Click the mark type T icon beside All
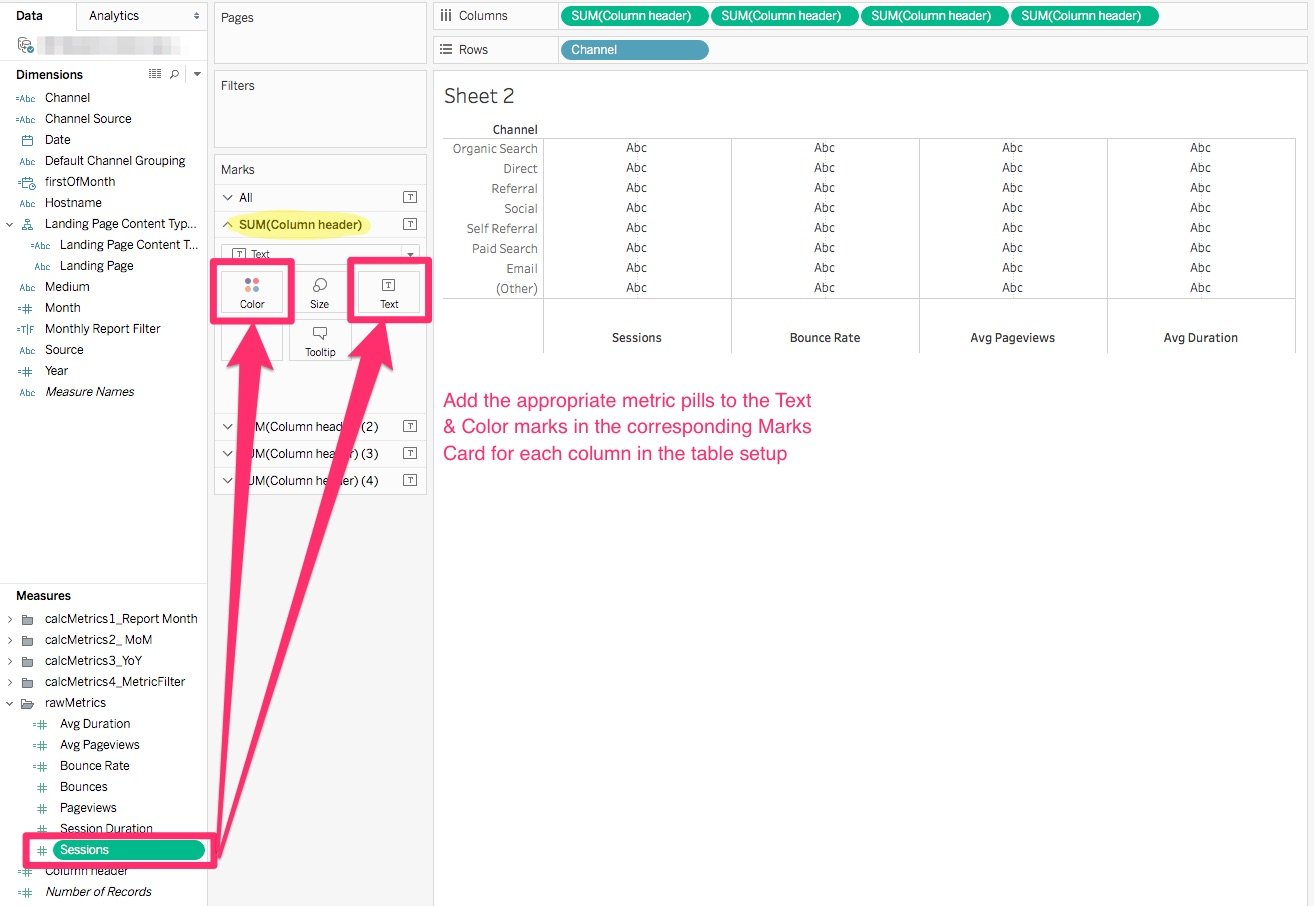1314x906 pixels. click(410, 197)
